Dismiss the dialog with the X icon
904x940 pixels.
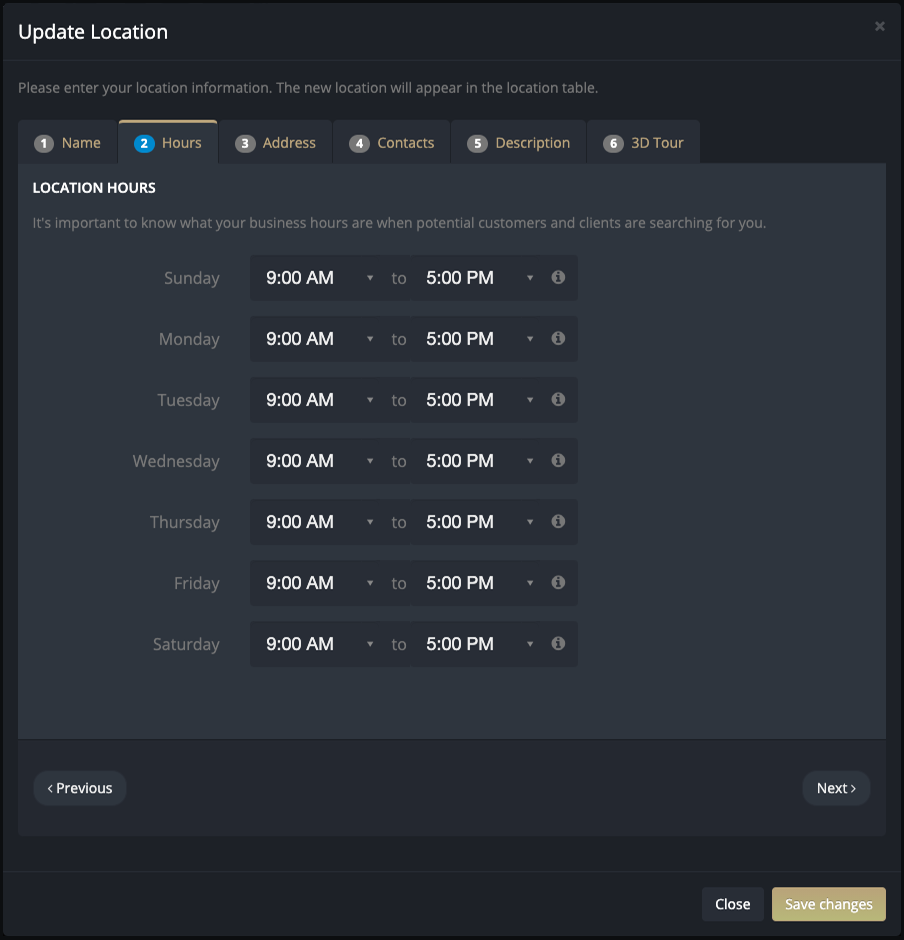[879, 26]
